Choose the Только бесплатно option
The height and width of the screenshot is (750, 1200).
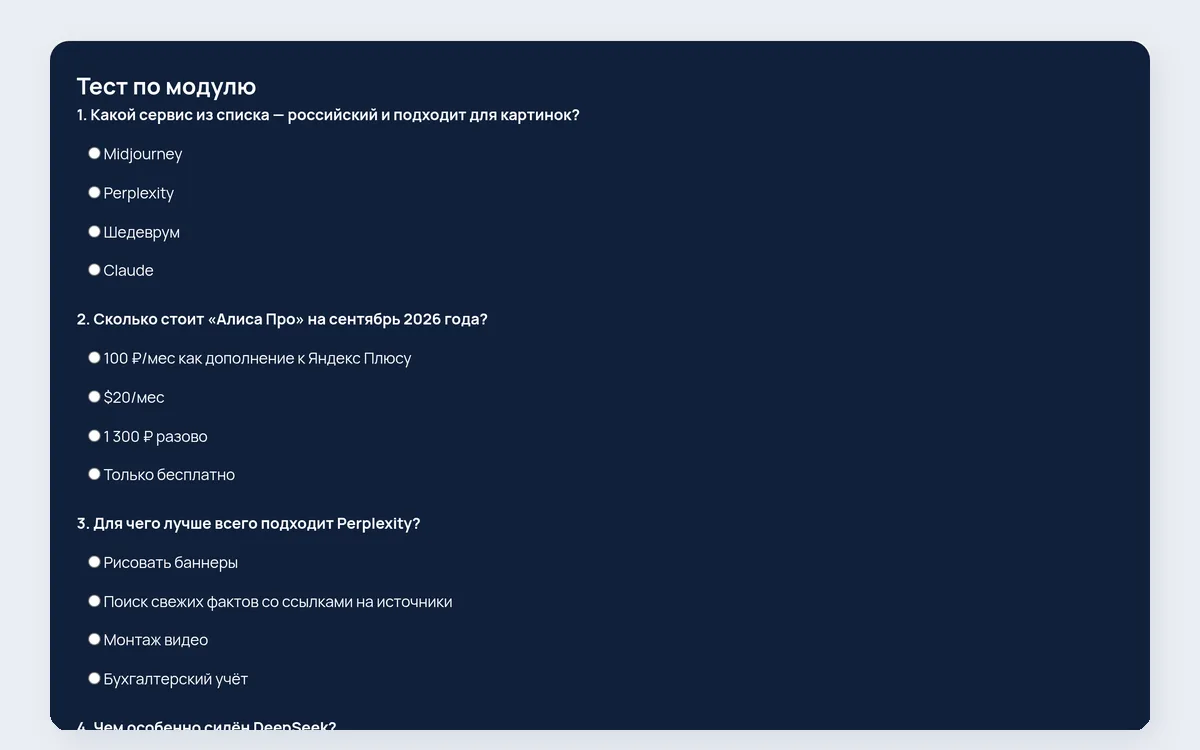click(x=94, y=473)
